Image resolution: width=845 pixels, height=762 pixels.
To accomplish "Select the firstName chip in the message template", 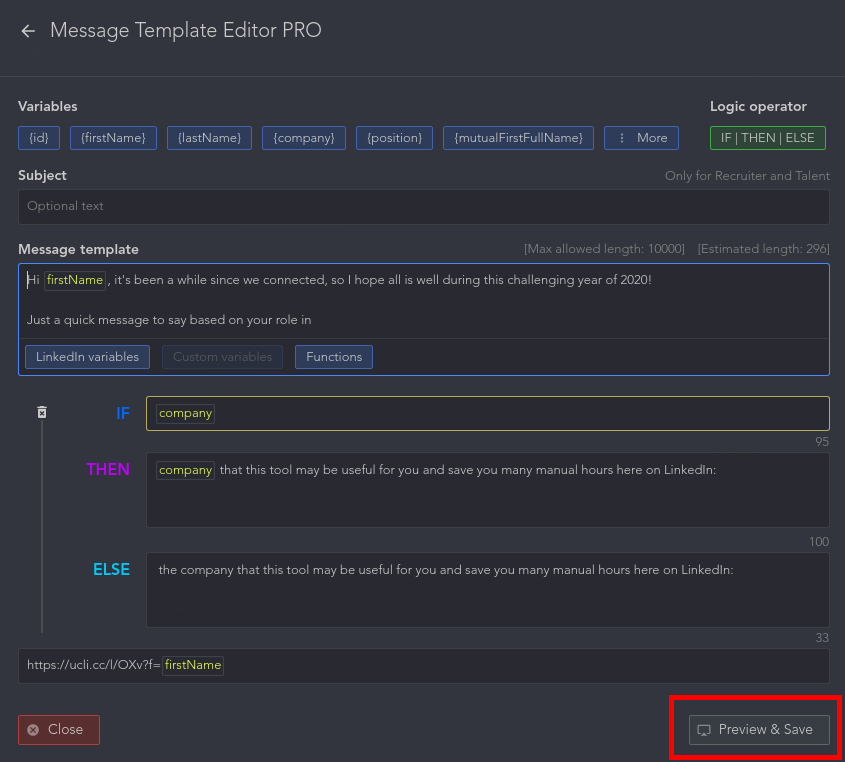I will [75, 280].
